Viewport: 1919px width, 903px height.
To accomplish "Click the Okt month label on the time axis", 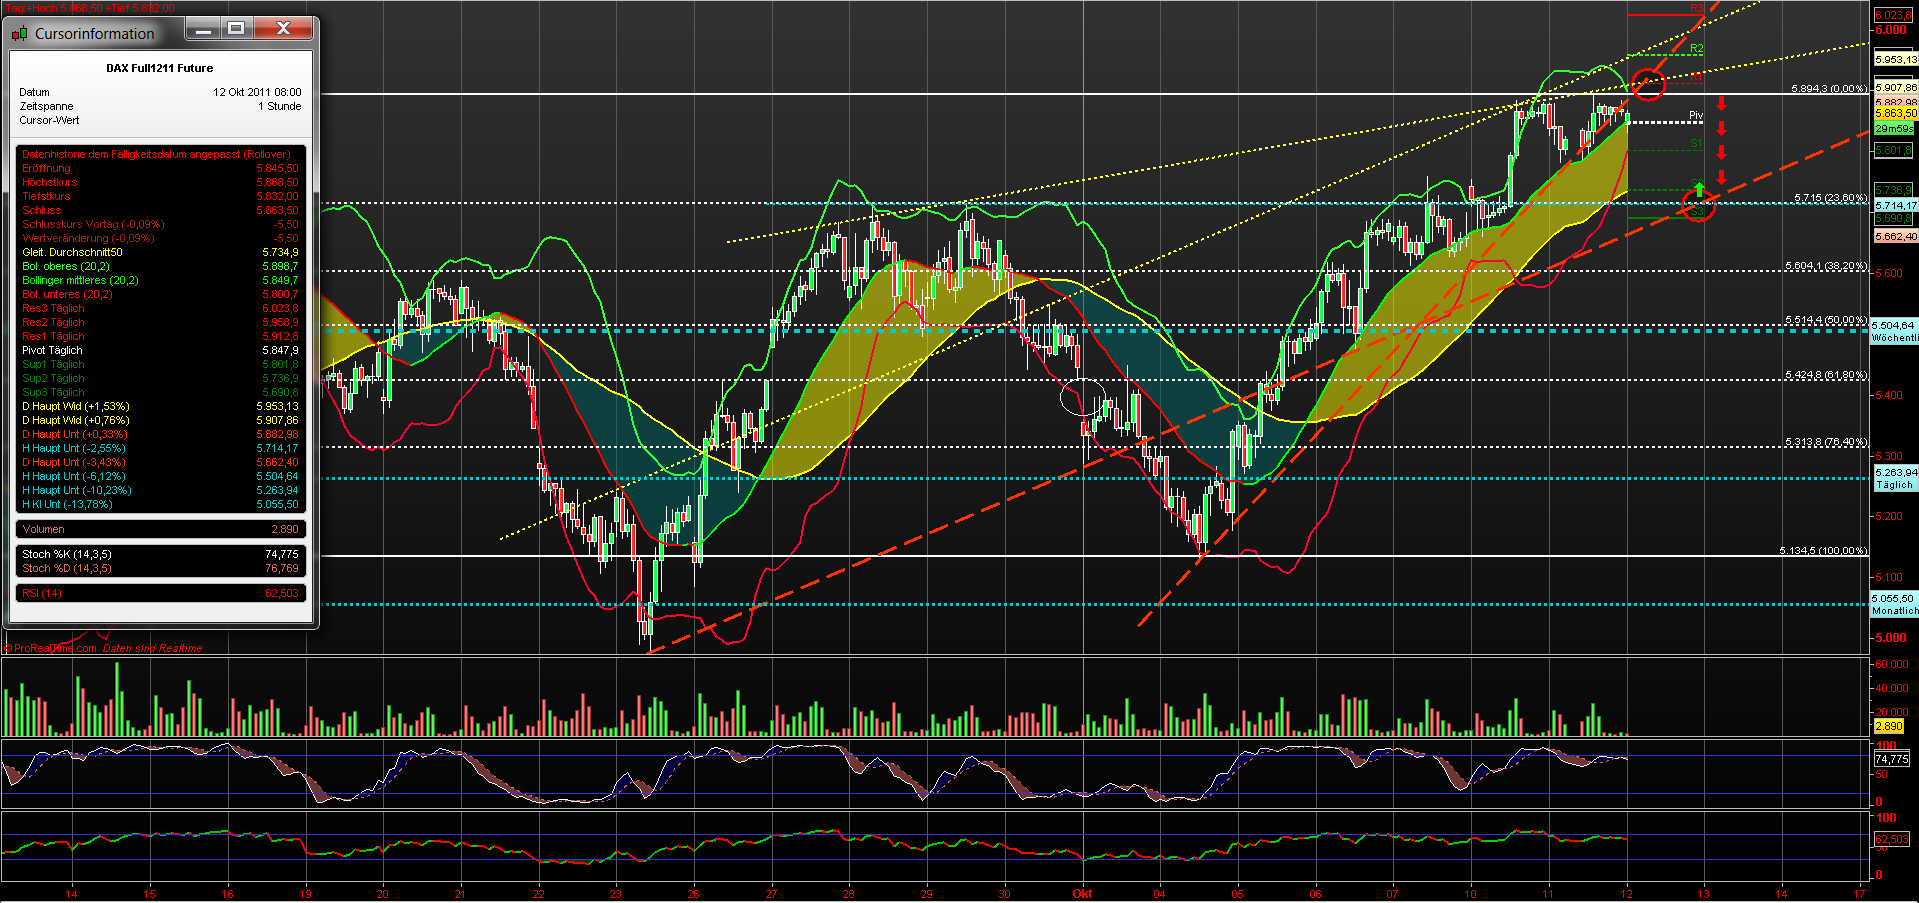I will click(x=1082, y=893).
